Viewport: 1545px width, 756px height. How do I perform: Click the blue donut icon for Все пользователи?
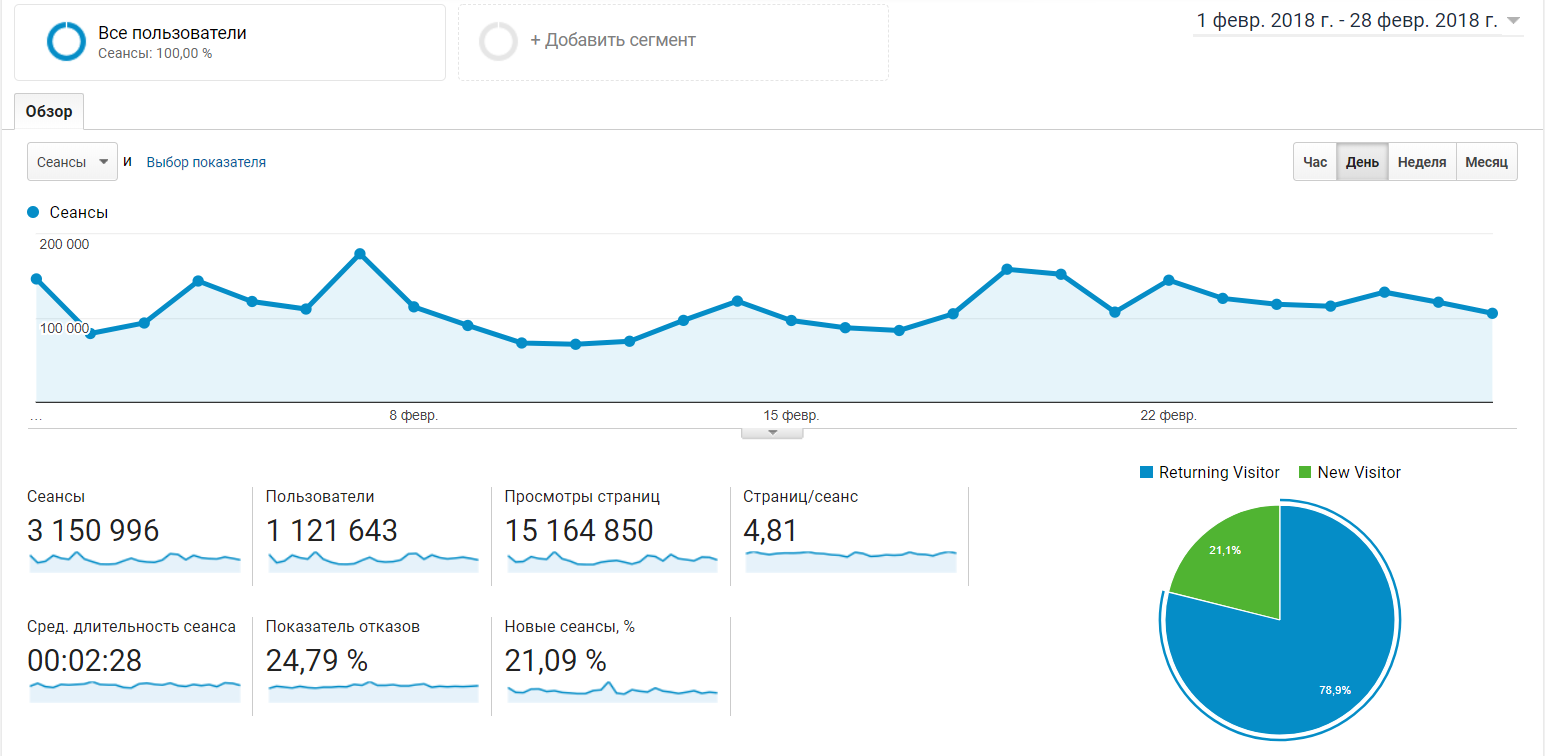(67, 42)
